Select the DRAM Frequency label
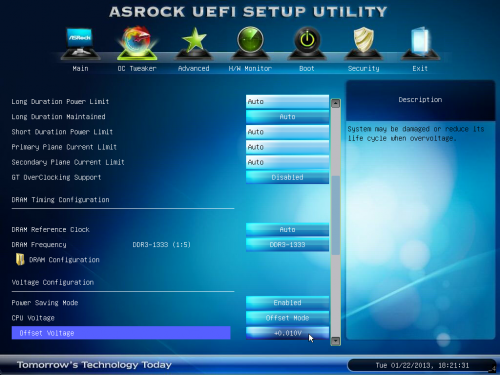 [x=39, y=245]
